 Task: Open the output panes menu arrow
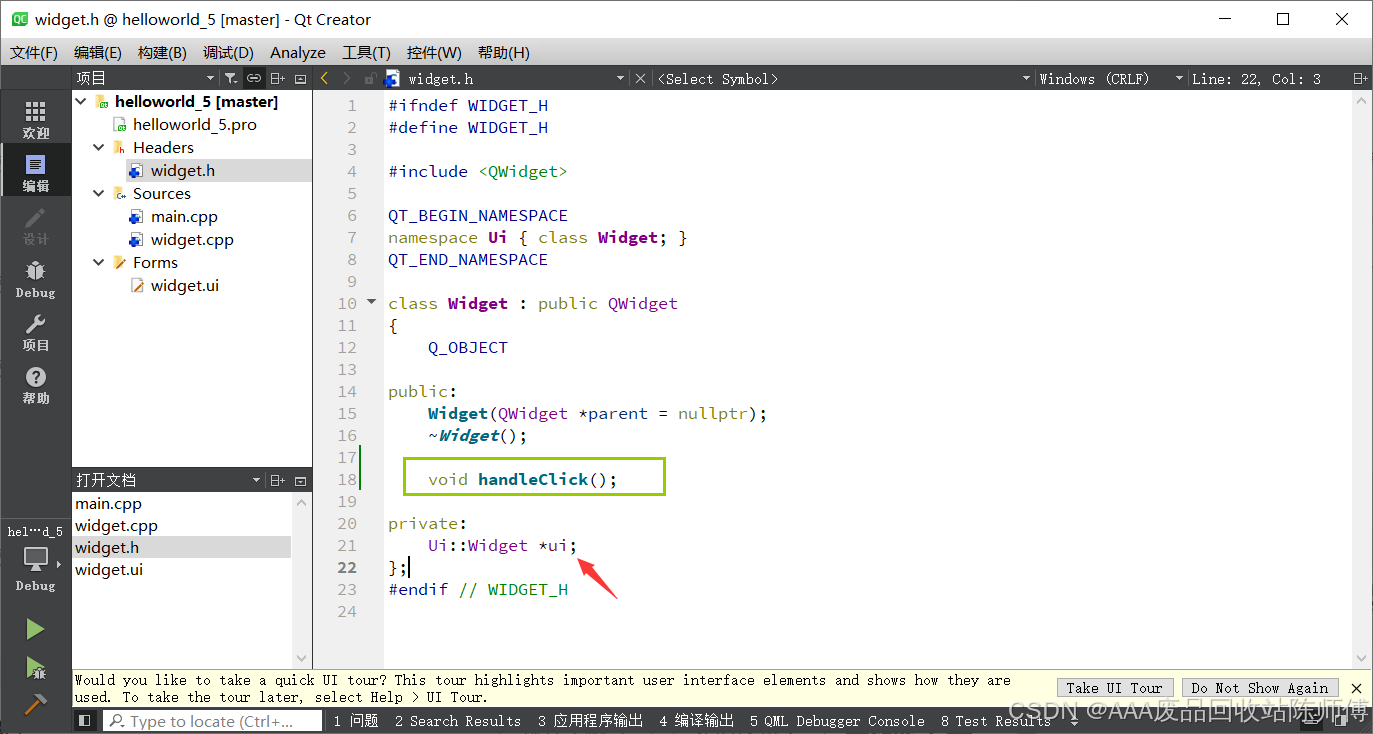click(x=1074, y=721)
